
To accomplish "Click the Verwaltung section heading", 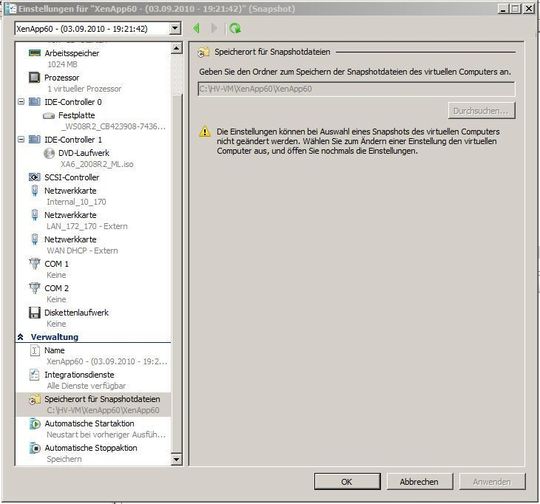I will [54, 337].
